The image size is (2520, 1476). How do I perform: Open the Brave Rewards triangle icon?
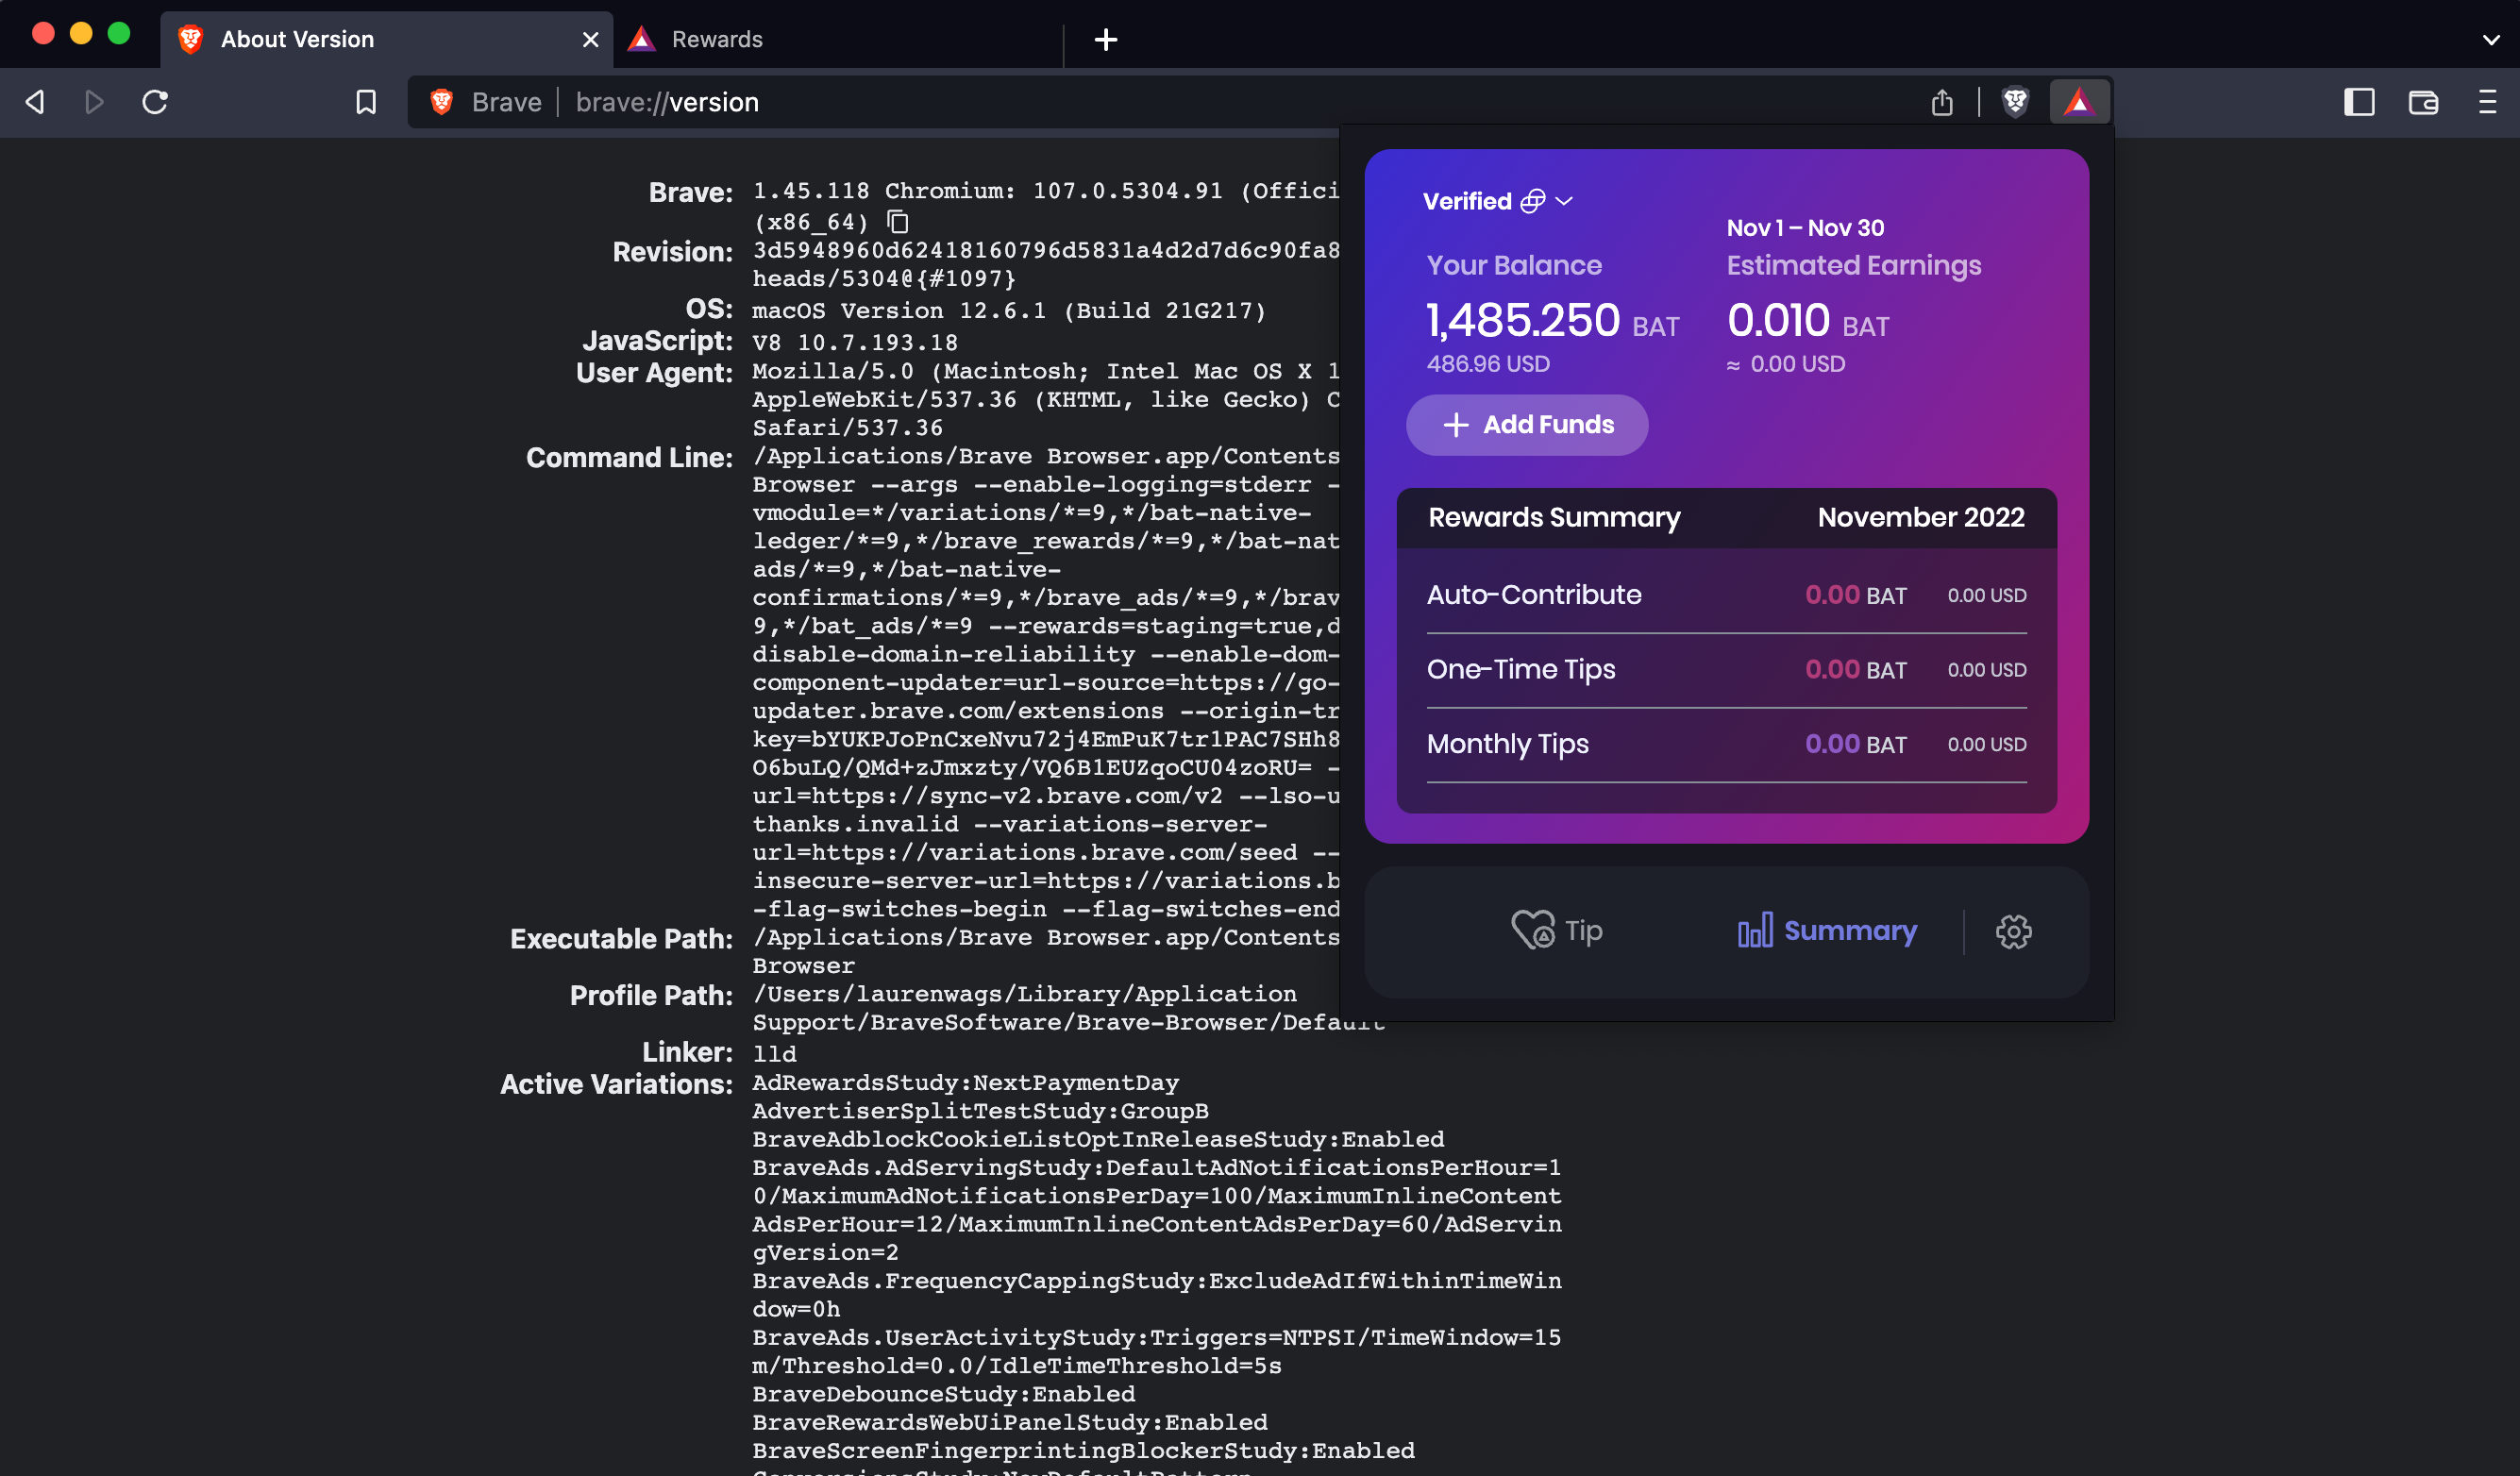click(2079, 102)
